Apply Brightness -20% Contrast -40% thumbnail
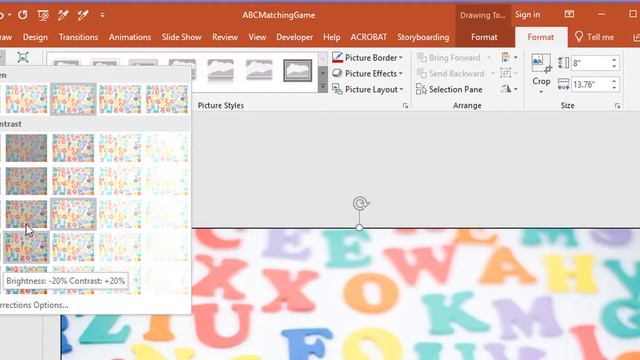 pyautogui.click(x=26, y=148)
